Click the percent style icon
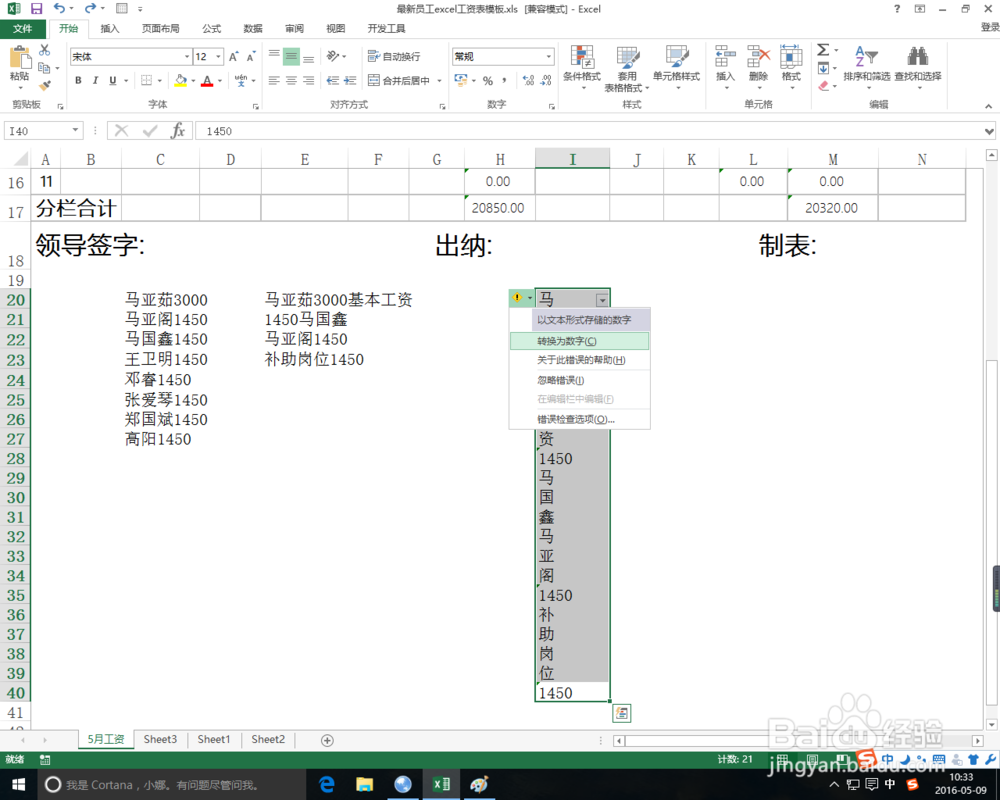Viewport: 1000px width, 800px height. click(x=488, y=81)
